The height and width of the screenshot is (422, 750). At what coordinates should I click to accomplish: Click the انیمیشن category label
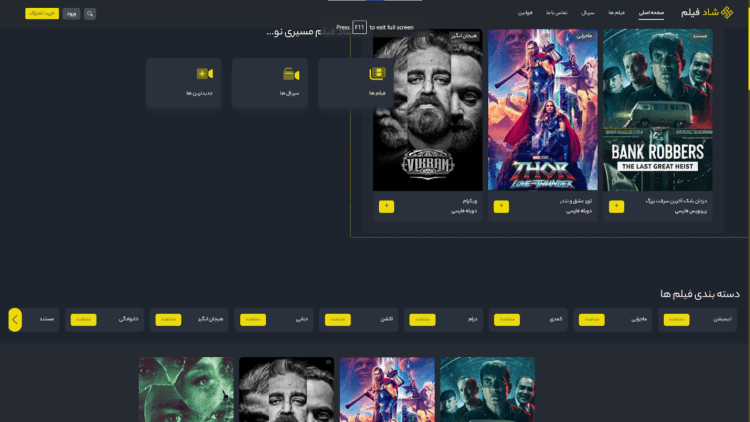point(722,319)
